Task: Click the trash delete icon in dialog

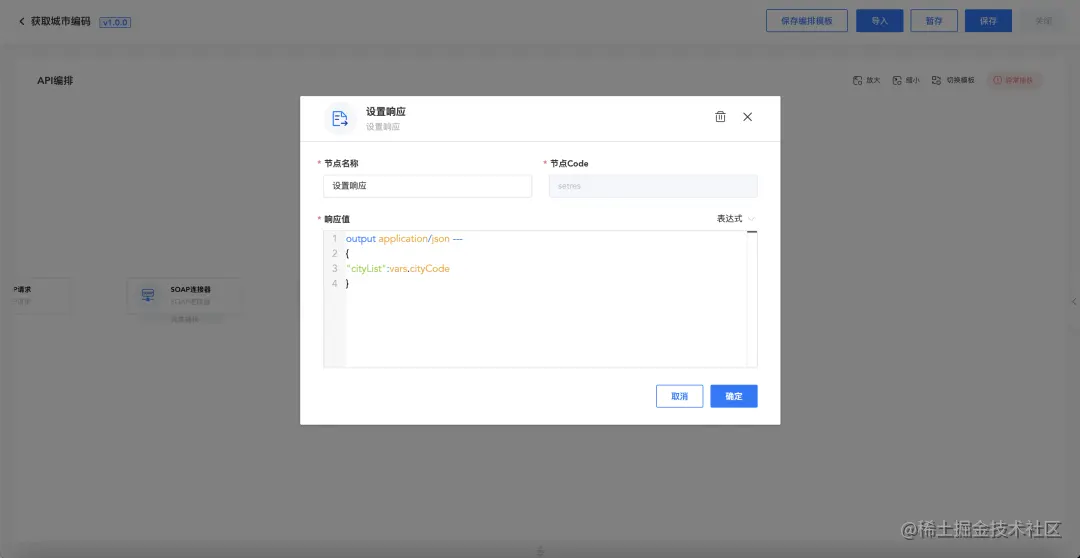Action: [720, 116]
